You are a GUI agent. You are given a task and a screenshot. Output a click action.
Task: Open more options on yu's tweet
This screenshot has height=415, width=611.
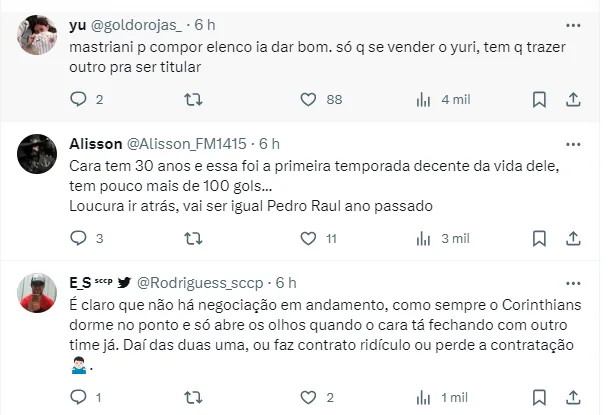pyautogui.click(x=573, y=23)
